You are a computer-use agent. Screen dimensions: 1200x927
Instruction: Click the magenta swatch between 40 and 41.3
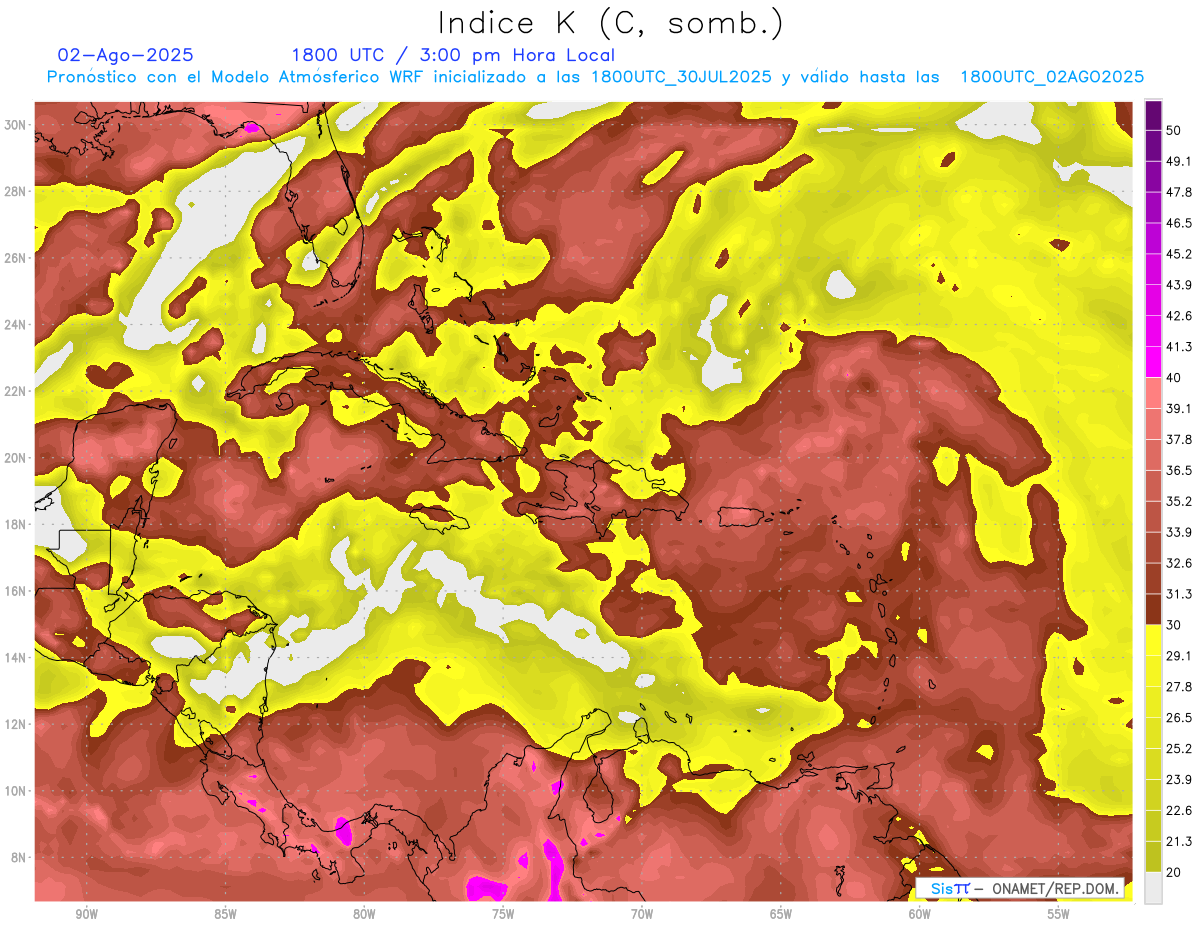(x=1153, y=362)
